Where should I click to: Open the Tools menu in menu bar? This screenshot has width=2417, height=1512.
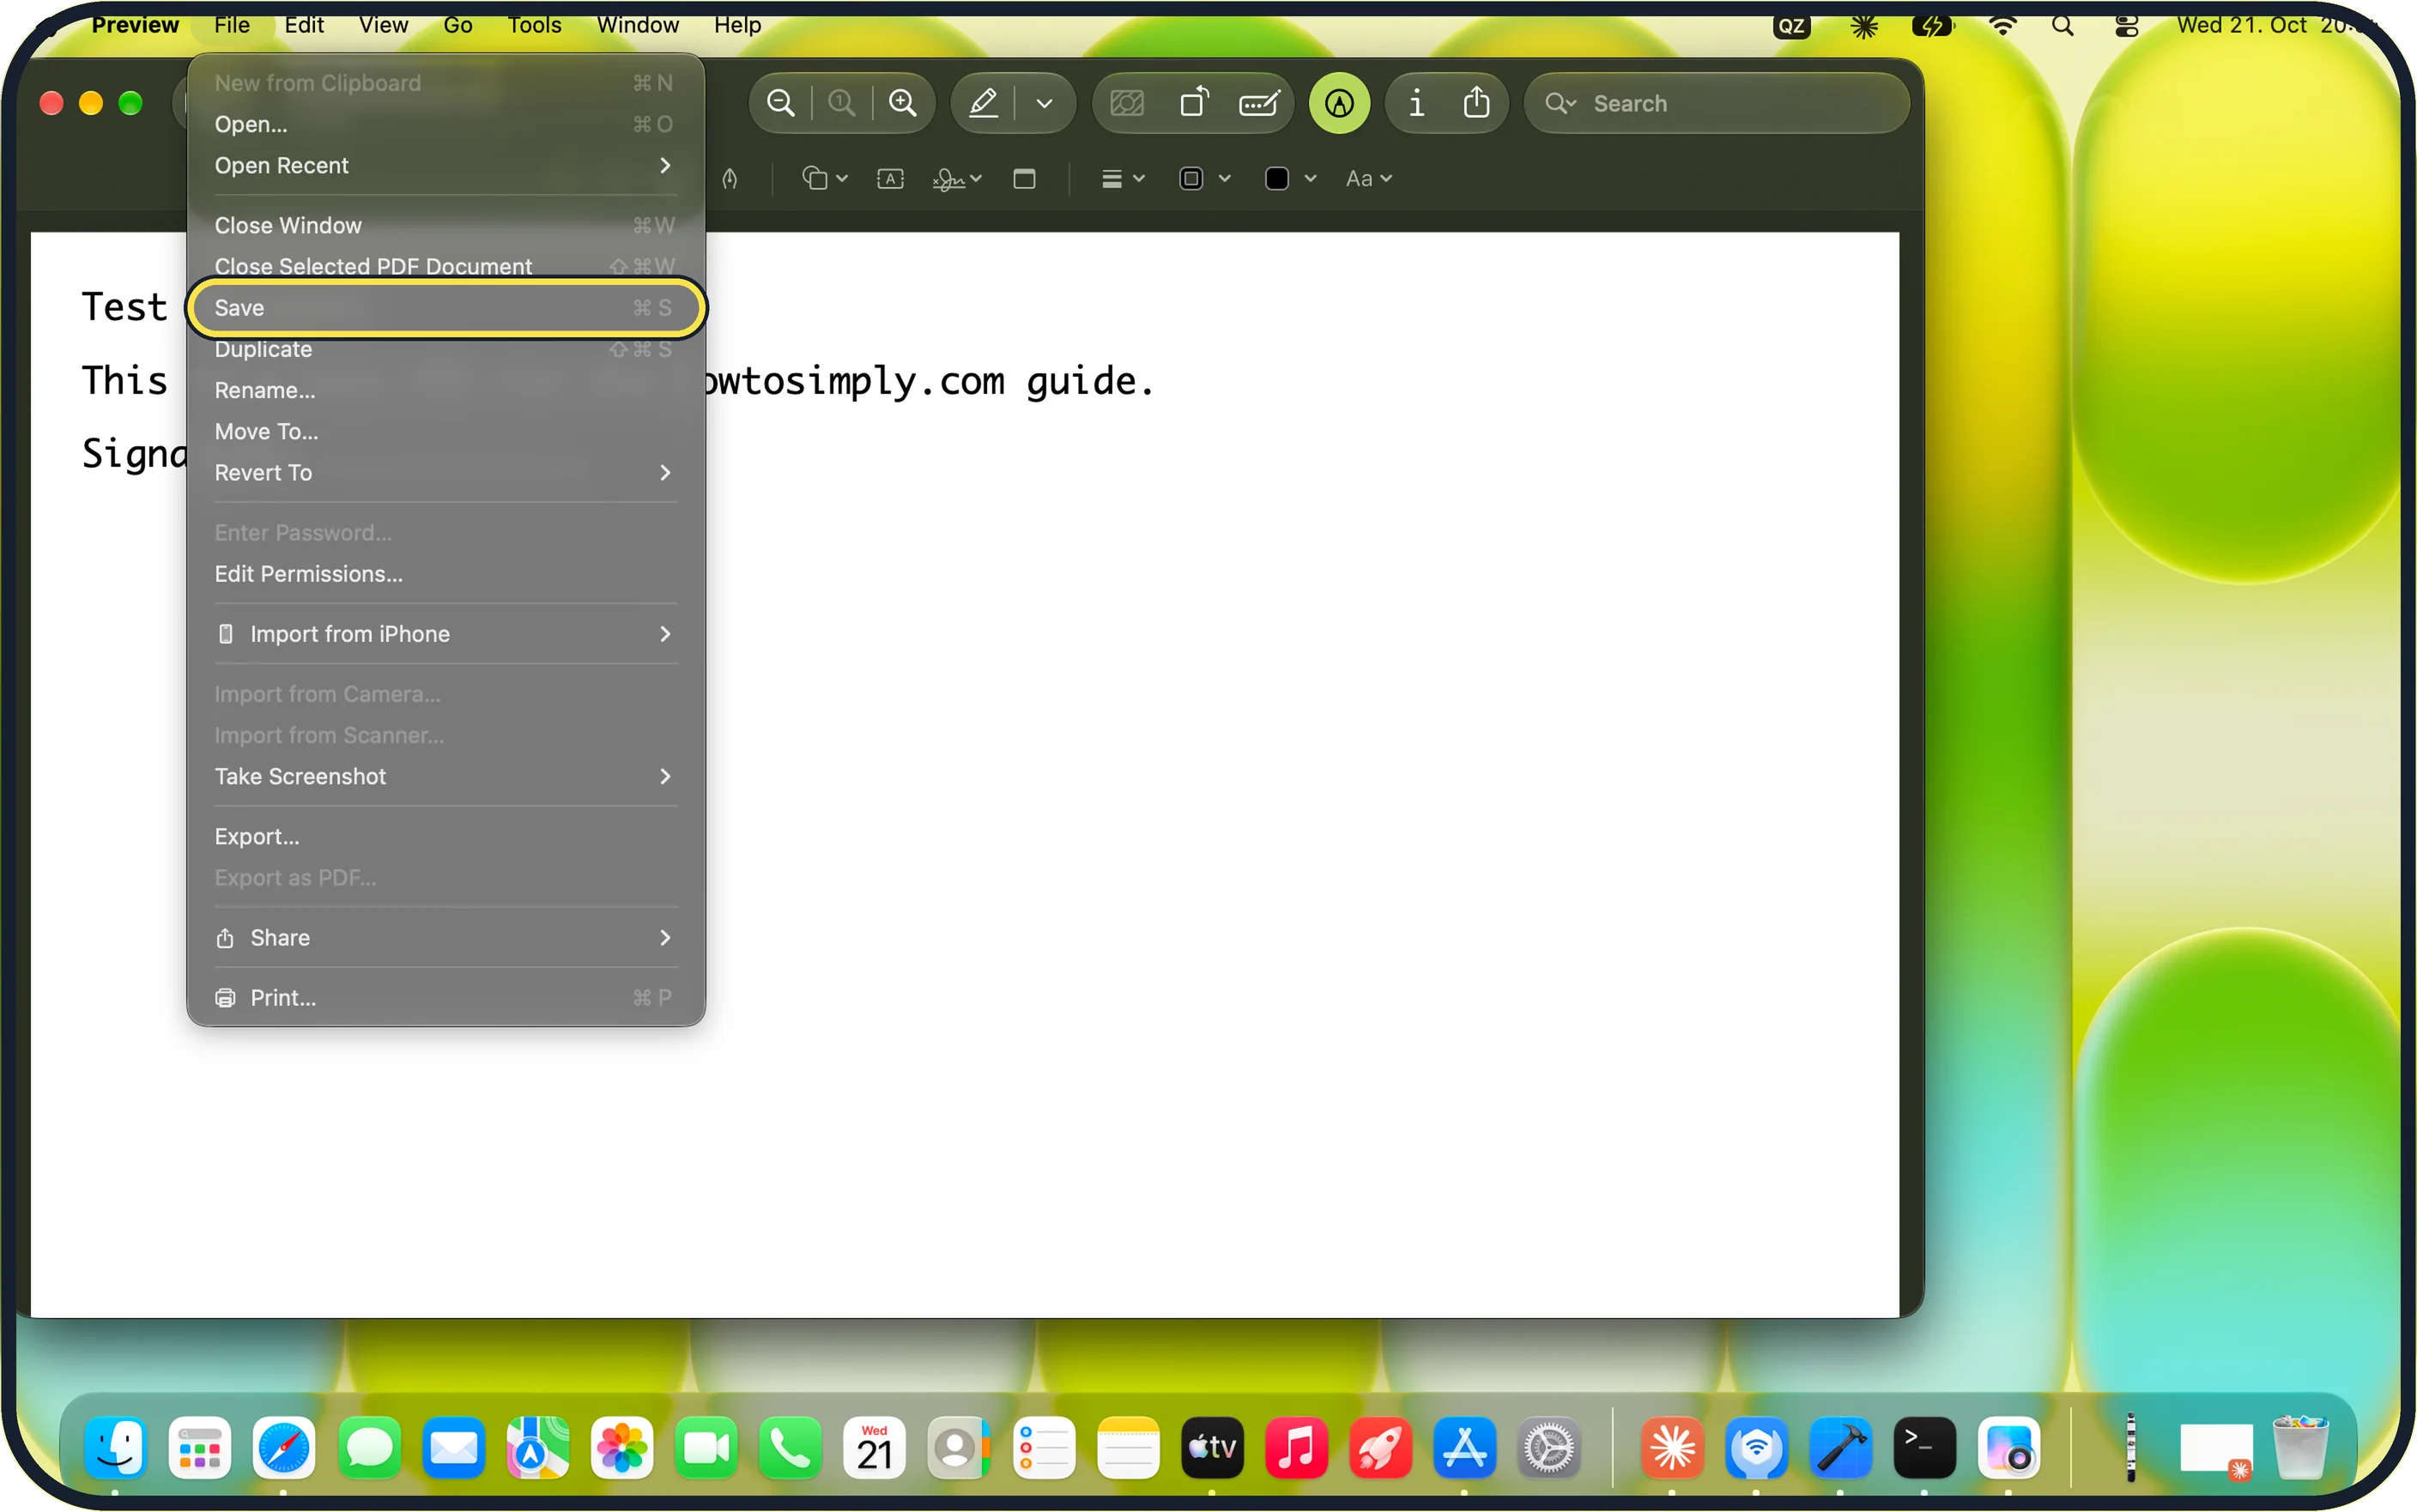tap(534, 25)
